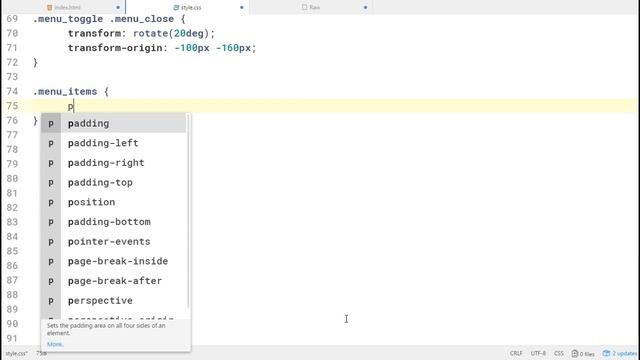Click the unsaved dot on index.html tab

click(118, 7)
